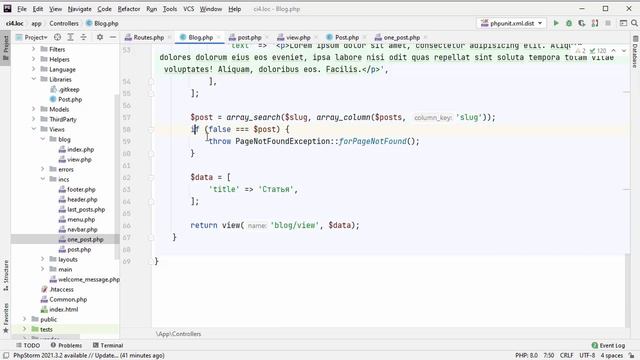Open the phpunit.xml.dist run configuration dropdown
Image resolution: width=640 pixels, height=360 pixels.
pos(512,23)
